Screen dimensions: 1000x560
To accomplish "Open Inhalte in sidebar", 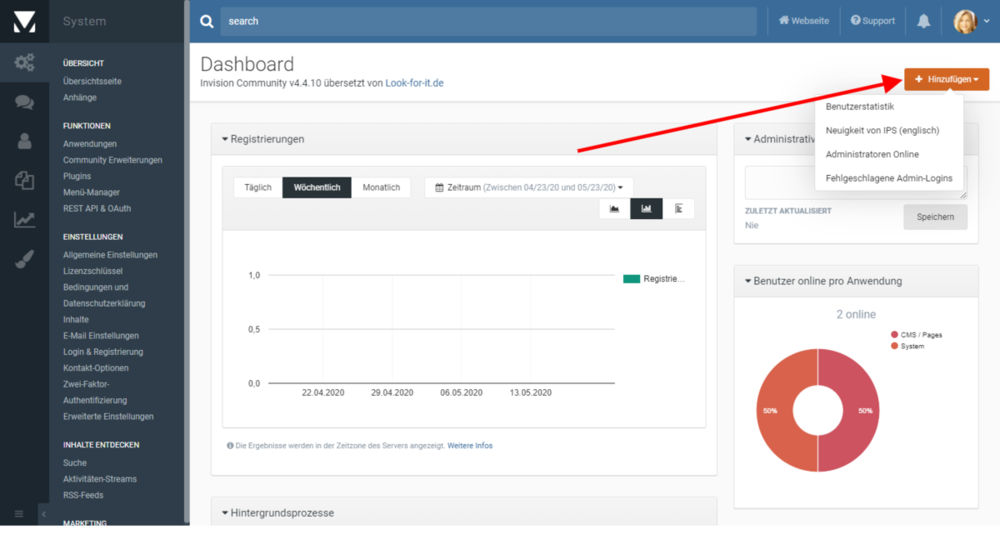I will [76, 320].
